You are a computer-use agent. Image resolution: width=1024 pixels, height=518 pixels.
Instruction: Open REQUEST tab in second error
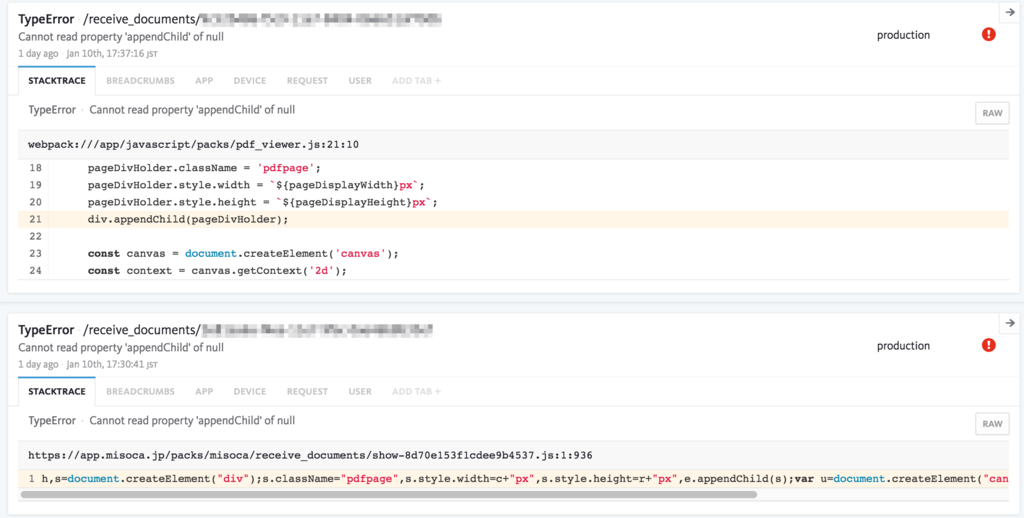coord(308,392)
